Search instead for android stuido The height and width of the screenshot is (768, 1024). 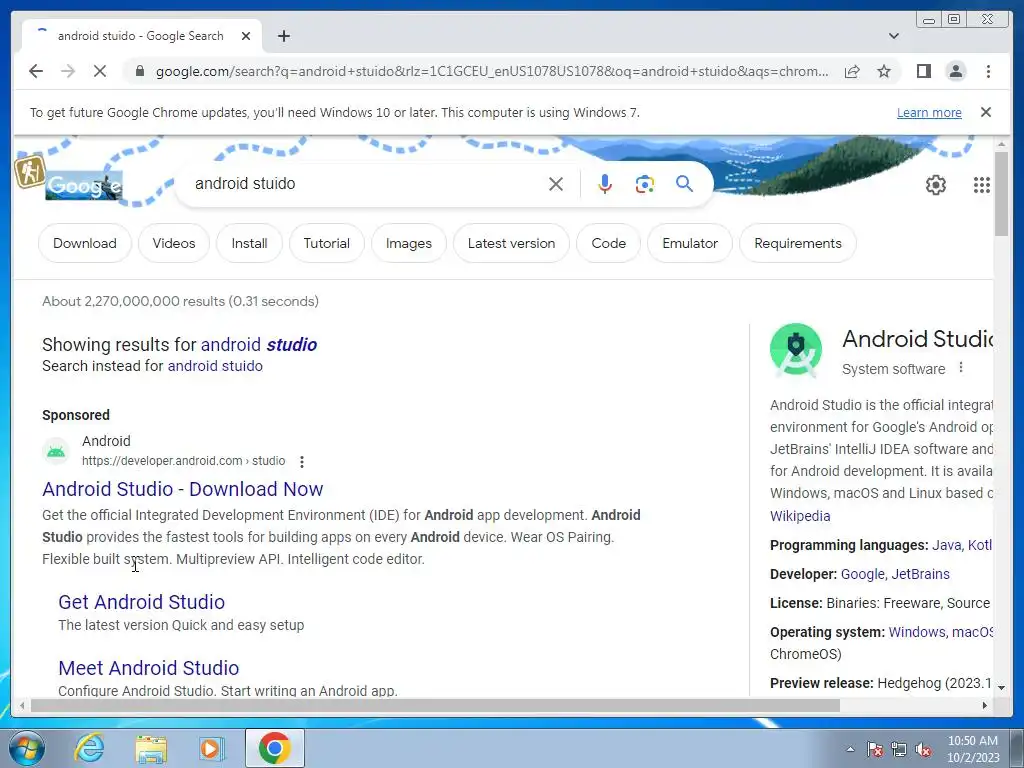[215, 366]
